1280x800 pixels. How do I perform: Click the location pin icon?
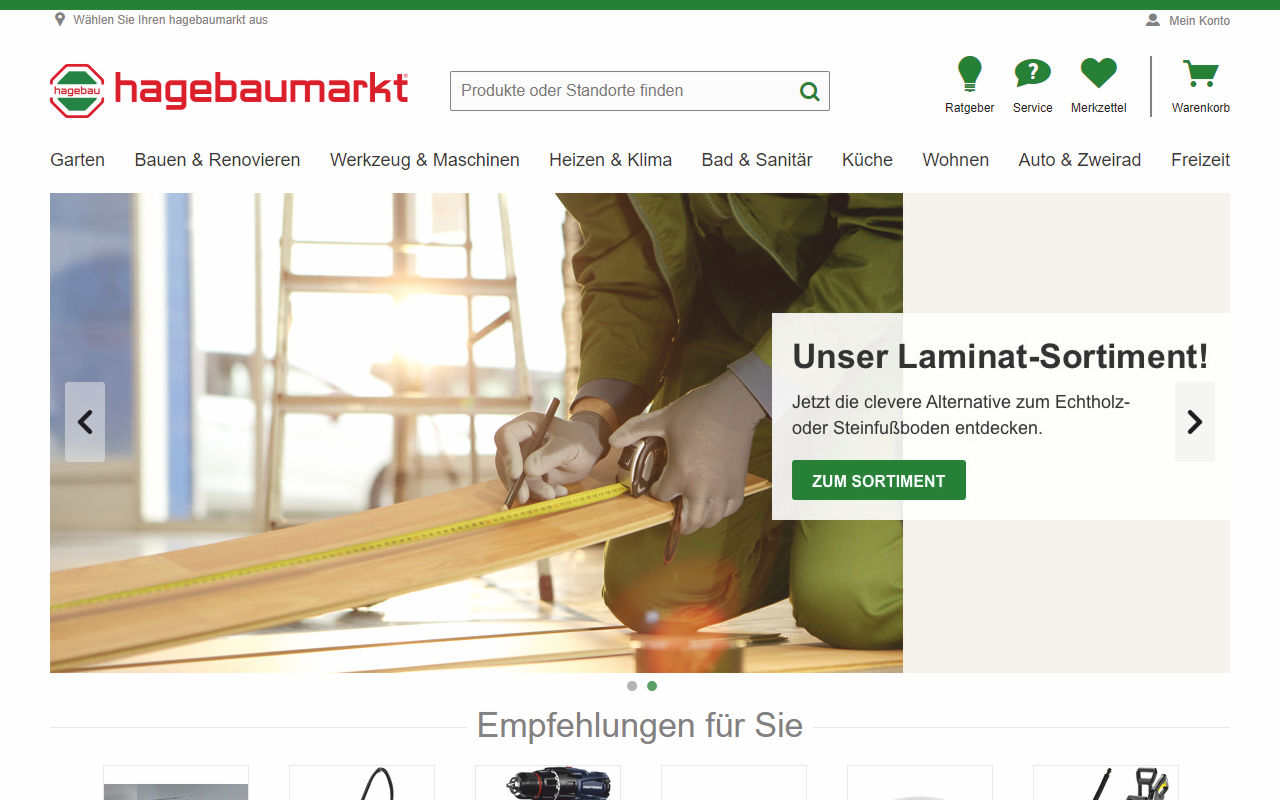tap(60, 19)
